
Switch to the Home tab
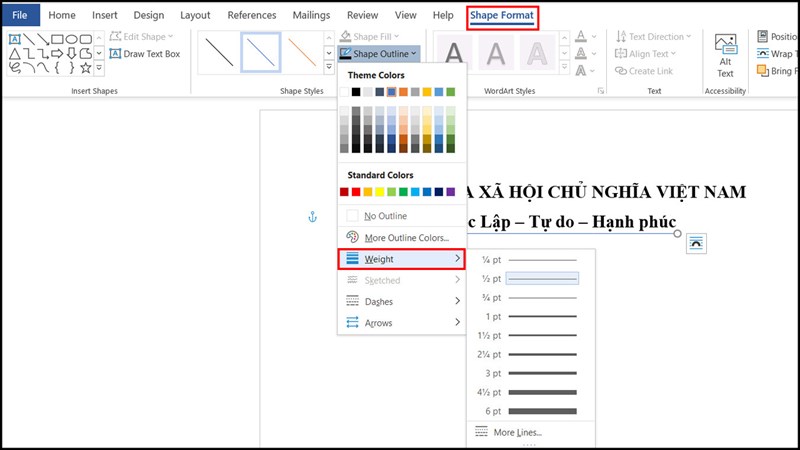pyautogui.click(x=62, y=15)
